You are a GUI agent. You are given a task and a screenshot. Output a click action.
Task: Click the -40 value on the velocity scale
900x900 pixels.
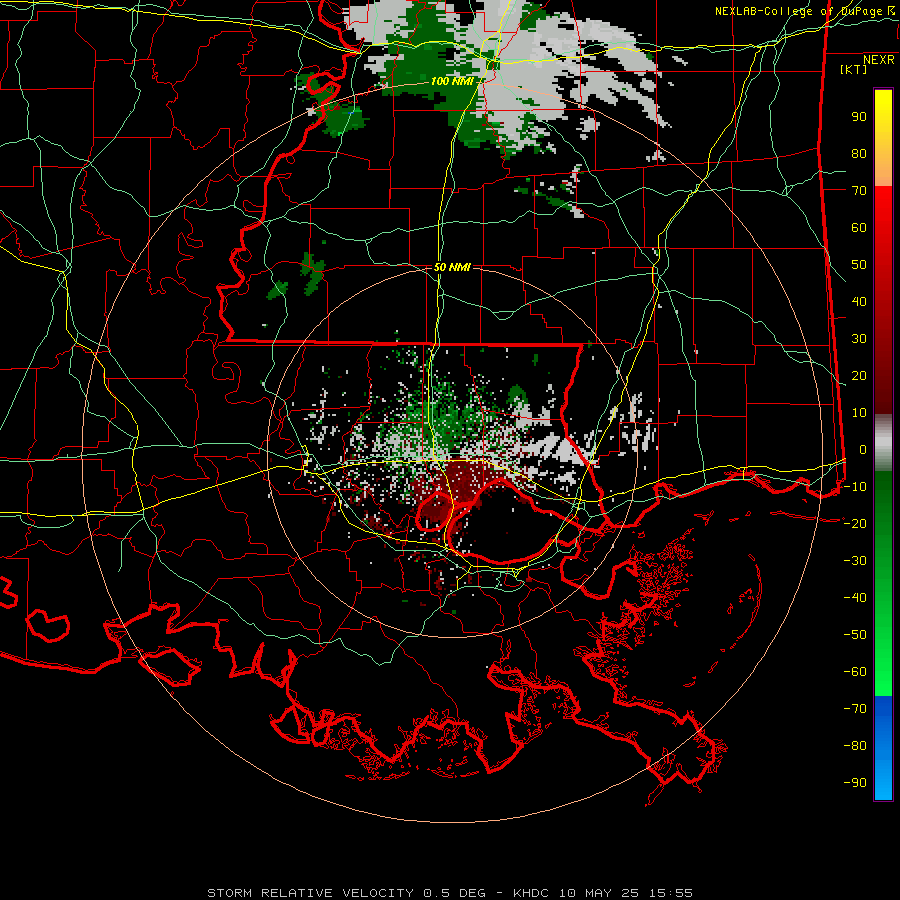pos(855,598)
